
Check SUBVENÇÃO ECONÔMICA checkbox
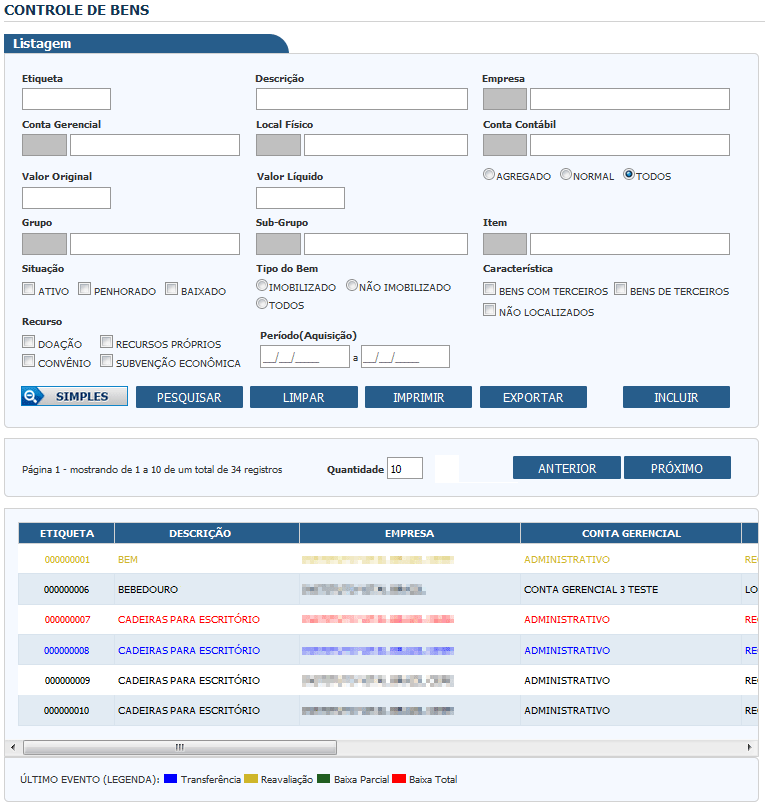click(107, 361)
